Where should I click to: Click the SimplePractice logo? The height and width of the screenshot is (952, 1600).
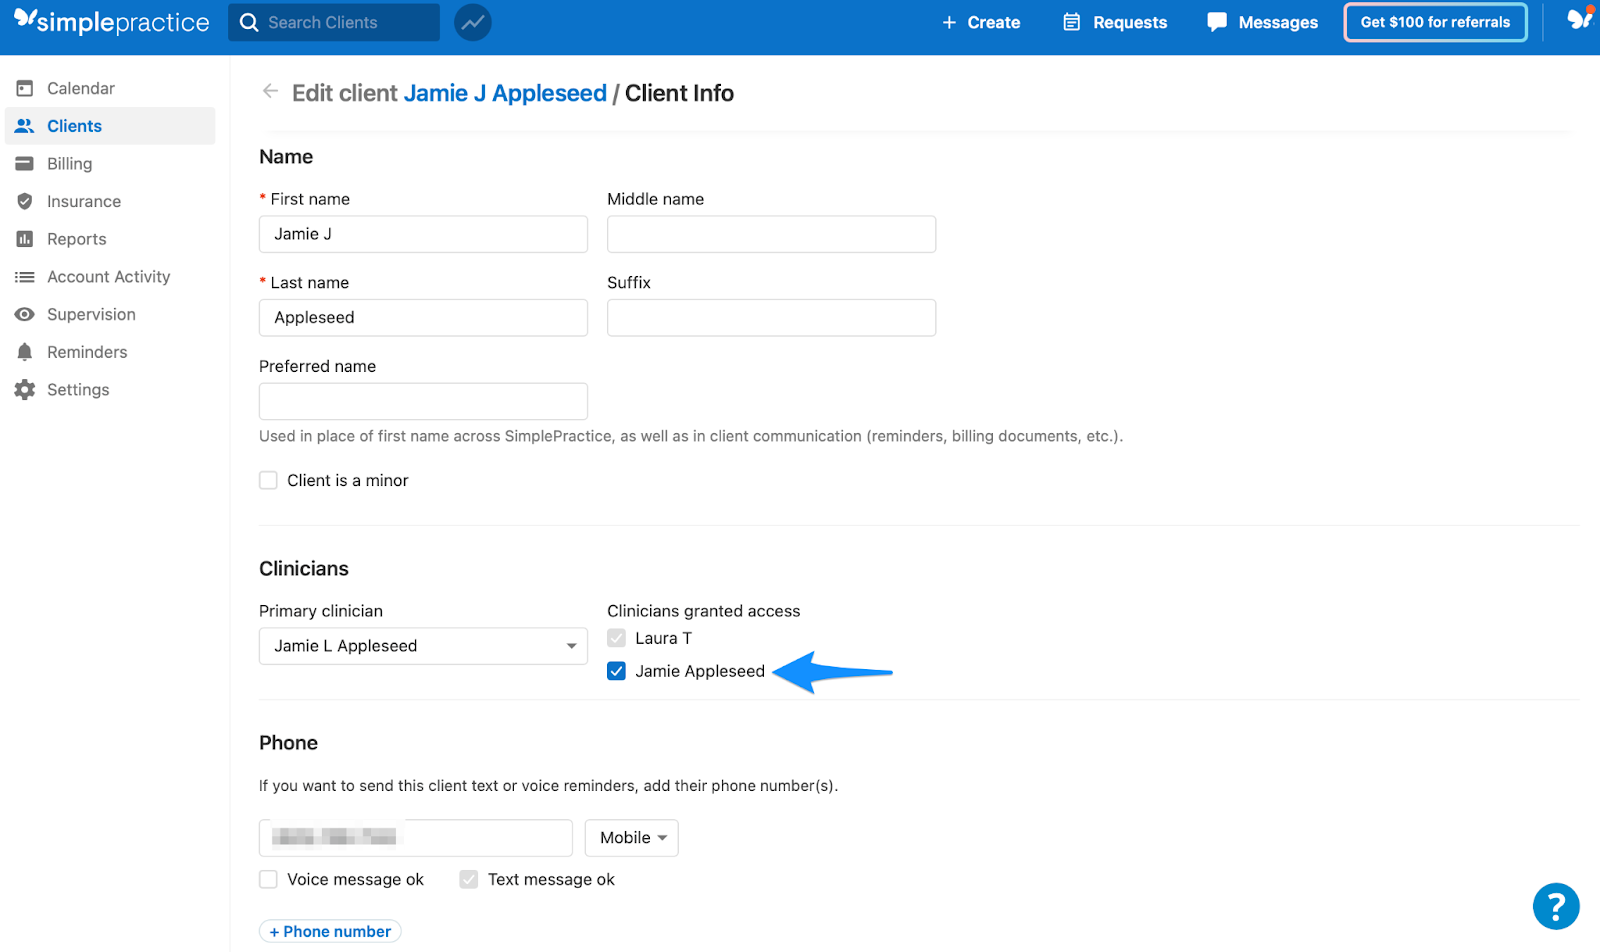pos(112,22)
